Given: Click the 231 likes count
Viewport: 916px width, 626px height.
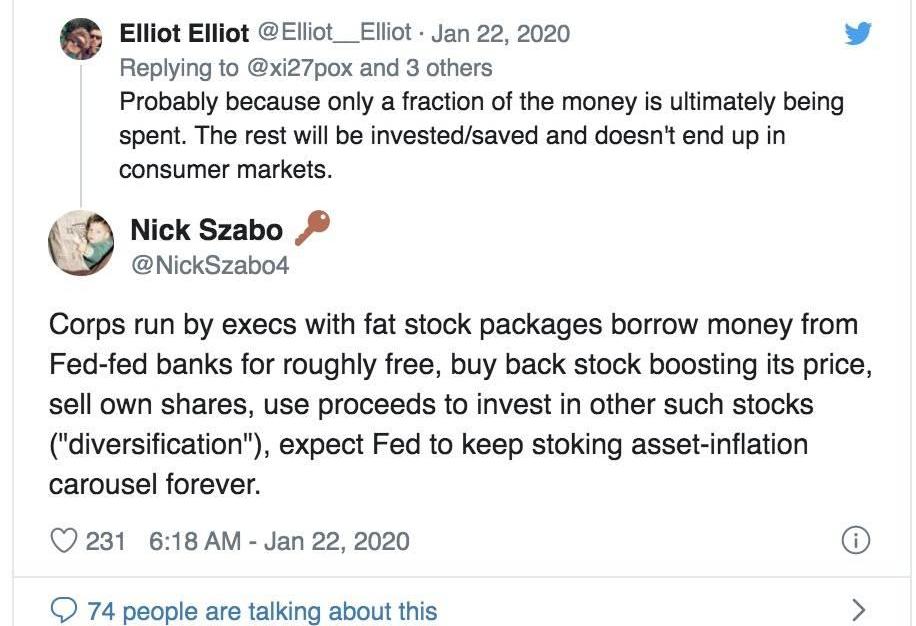Looking at the screenshot, I should coord(105,541).
